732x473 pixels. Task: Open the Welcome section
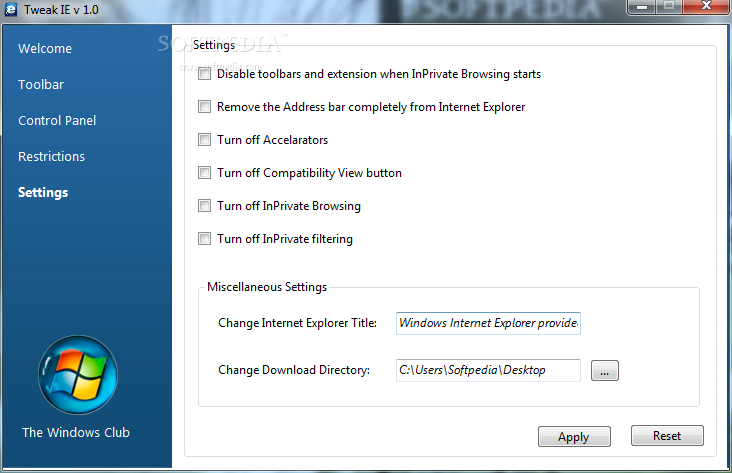45,49
